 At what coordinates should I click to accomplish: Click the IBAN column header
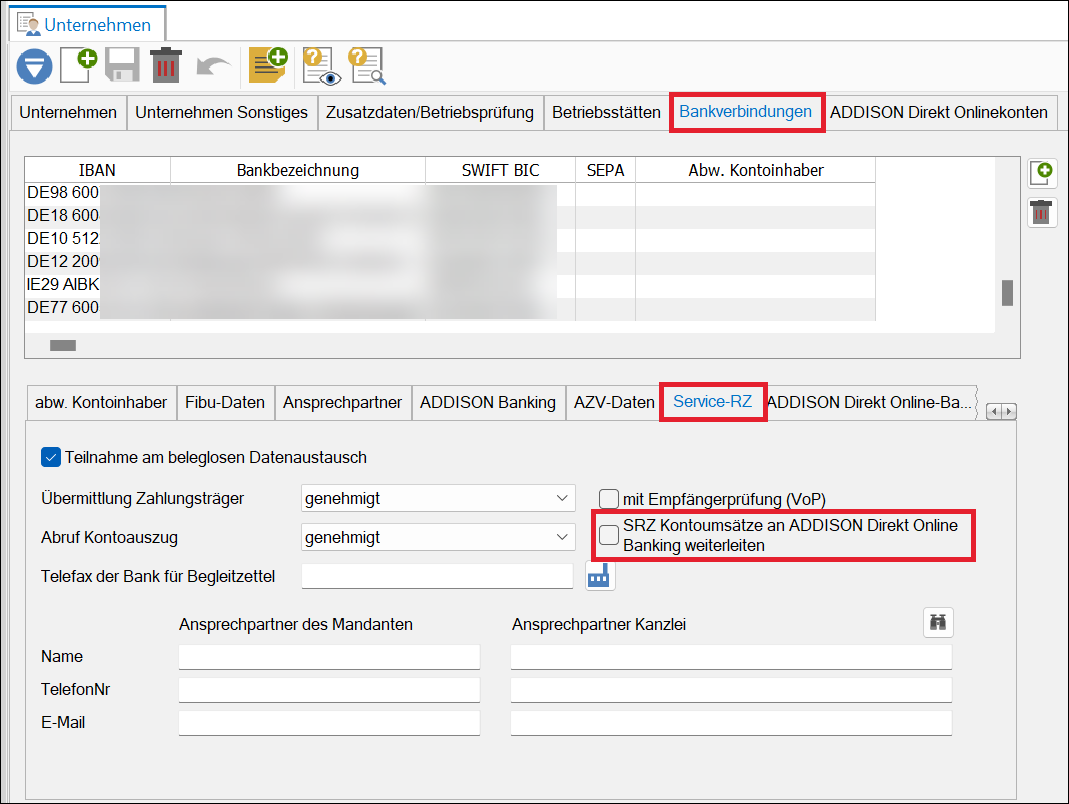(x=97, y=170)
